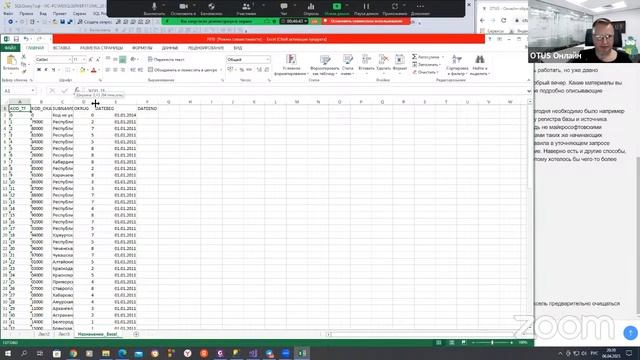The image size is (640, 360).
Task: Toggle italic К formatting
Action: pyautogui.click(x=46, y=70)
